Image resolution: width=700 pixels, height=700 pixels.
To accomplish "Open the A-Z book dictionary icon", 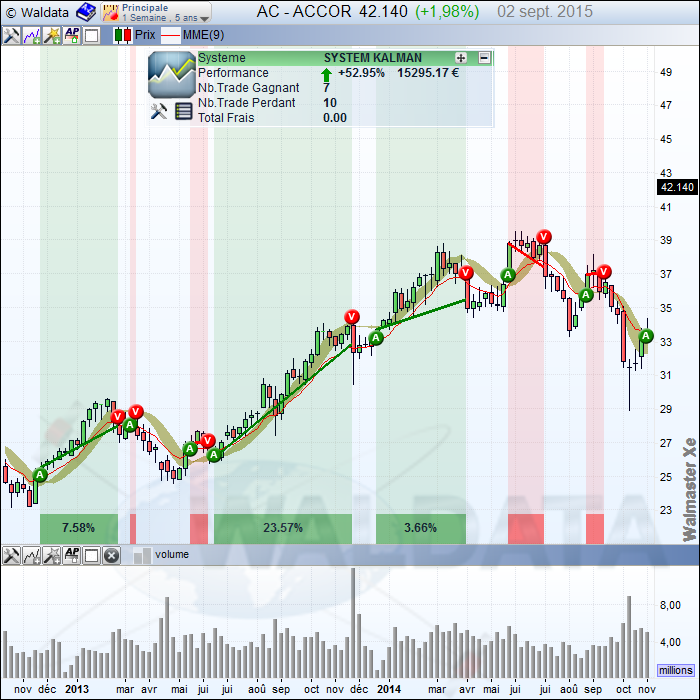I will pyautogui.click(x=86, y=12).
